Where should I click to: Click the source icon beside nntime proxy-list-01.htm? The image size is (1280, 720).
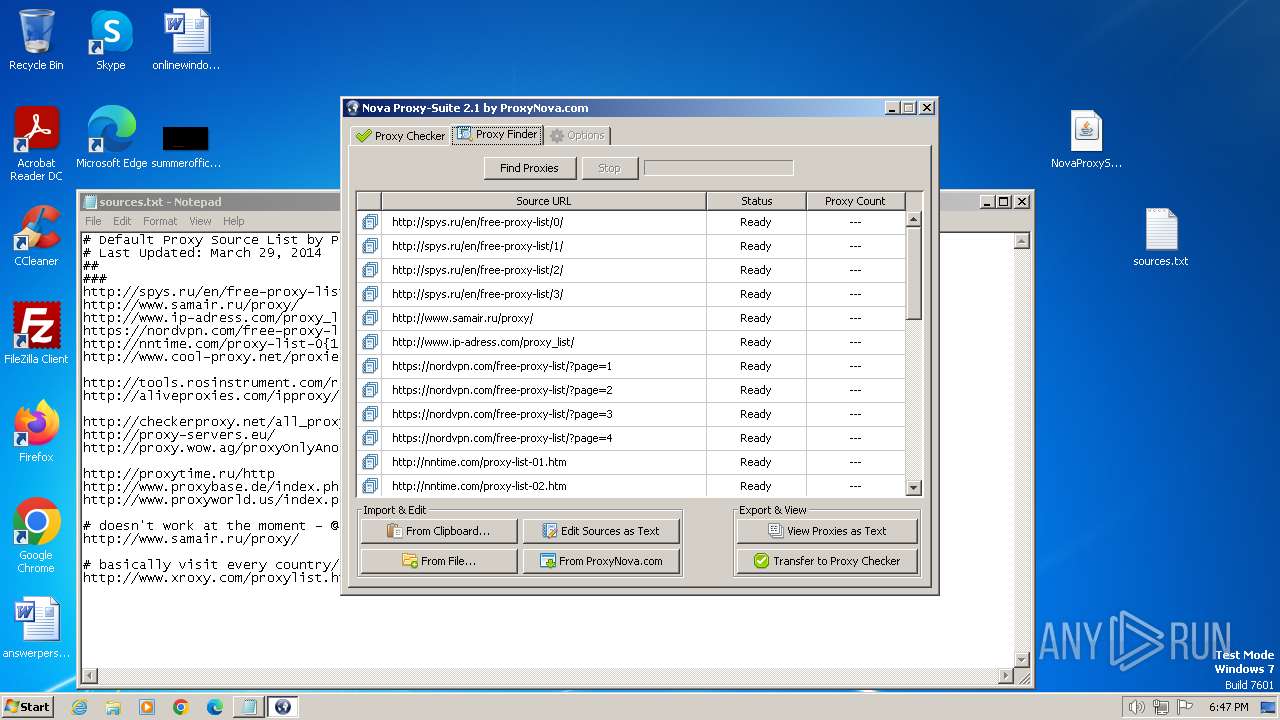(370, 462)
